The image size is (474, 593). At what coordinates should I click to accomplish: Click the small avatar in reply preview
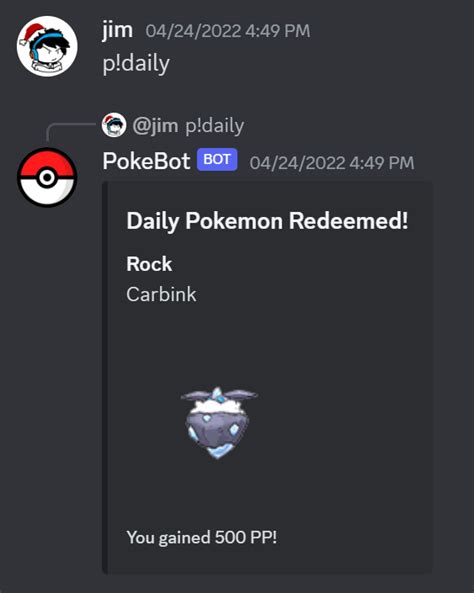click(x=114, y=125)
